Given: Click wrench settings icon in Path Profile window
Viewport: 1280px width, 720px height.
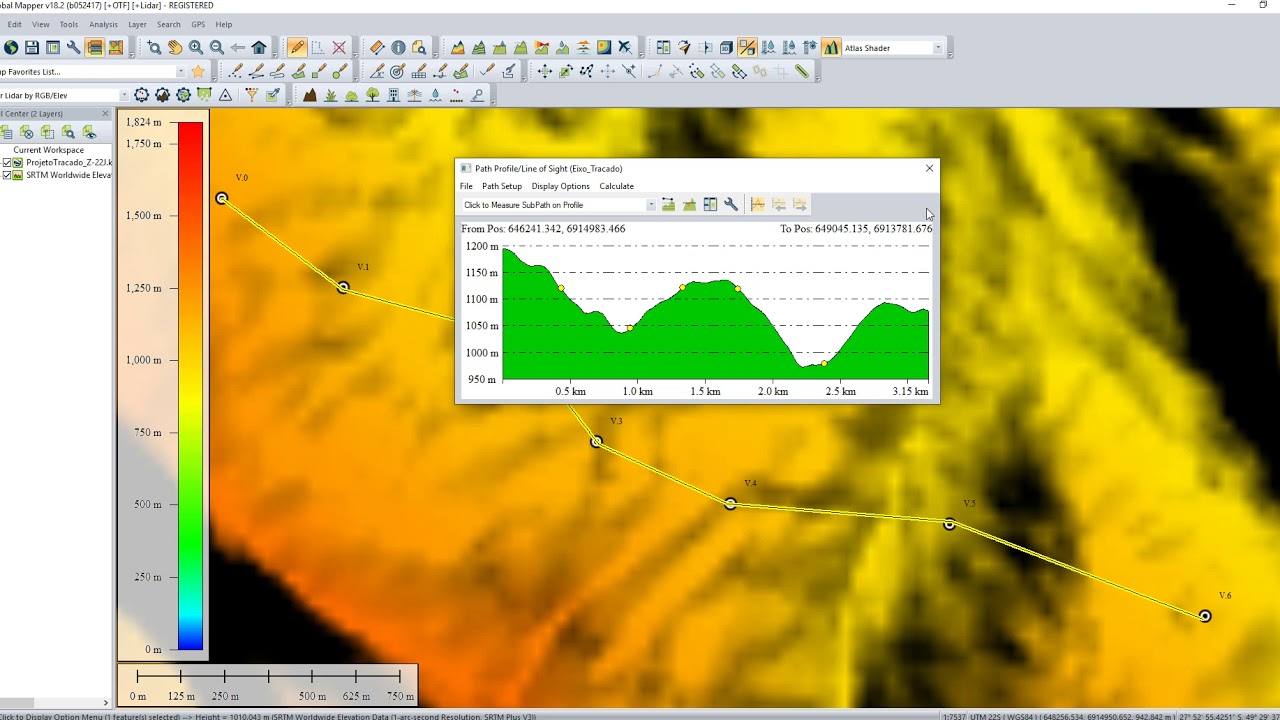Looking at the screenshot, I should [x=731, y=205].
